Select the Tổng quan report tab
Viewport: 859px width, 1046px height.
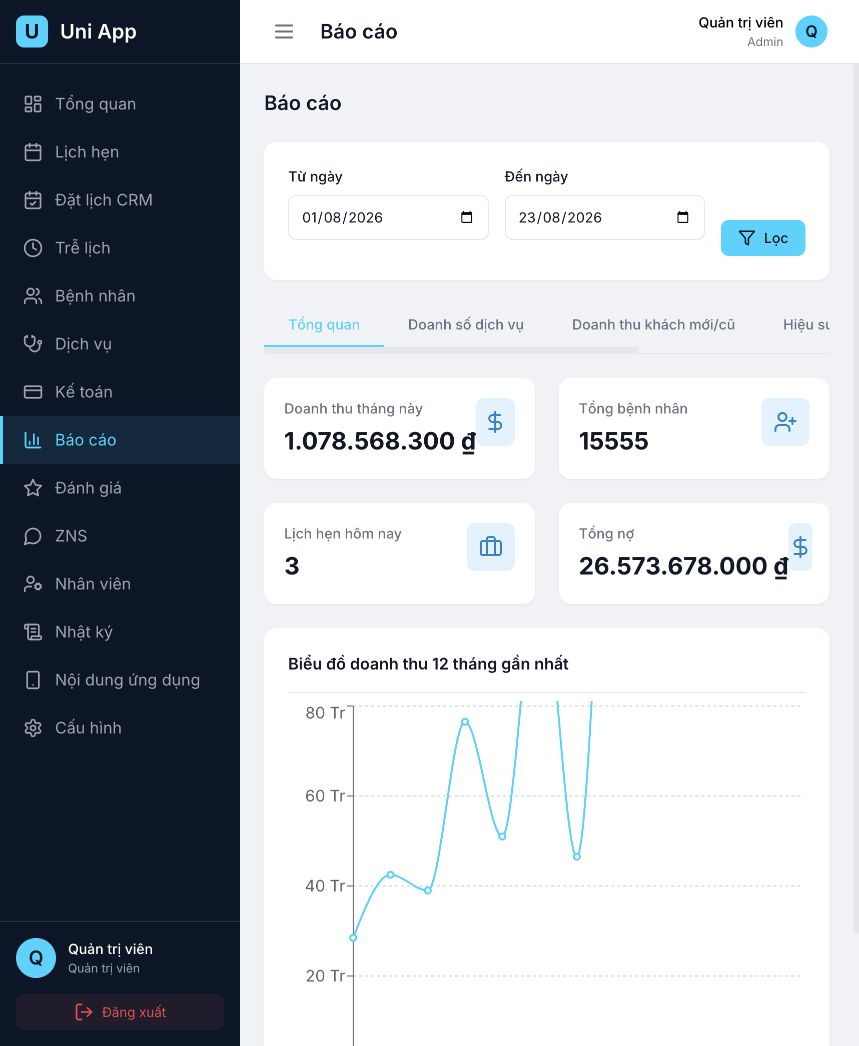(x=324, y=325)
